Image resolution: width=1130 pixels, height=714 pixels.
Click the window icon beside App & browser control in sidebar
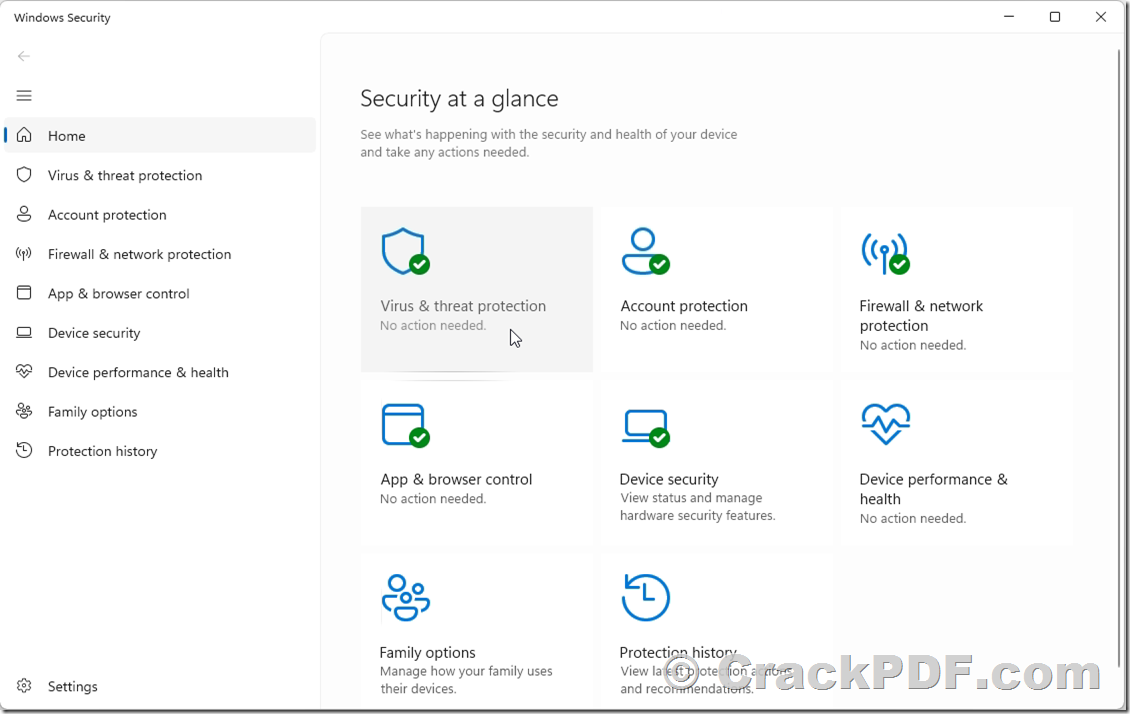pyautogui.click(x=24, y=293)
